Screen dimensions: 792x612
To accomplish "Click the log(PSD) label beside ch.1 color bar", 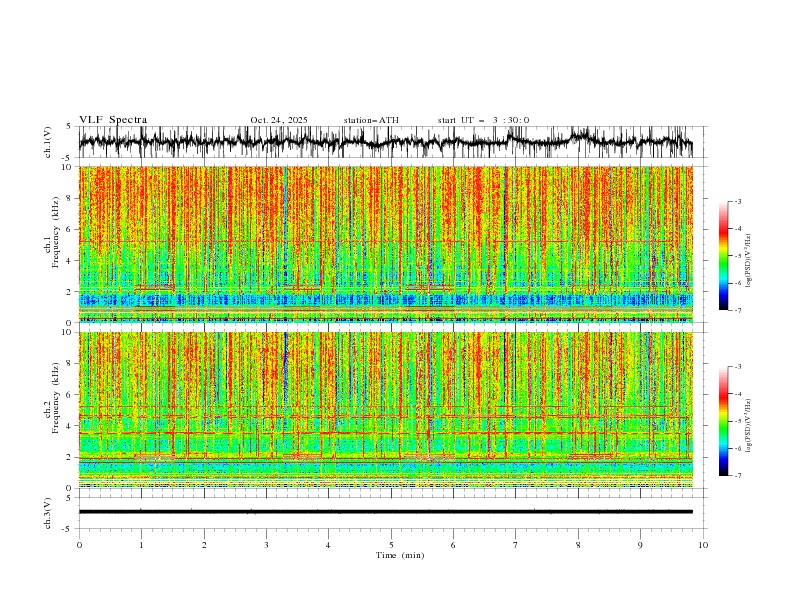I will coord(748,261).
